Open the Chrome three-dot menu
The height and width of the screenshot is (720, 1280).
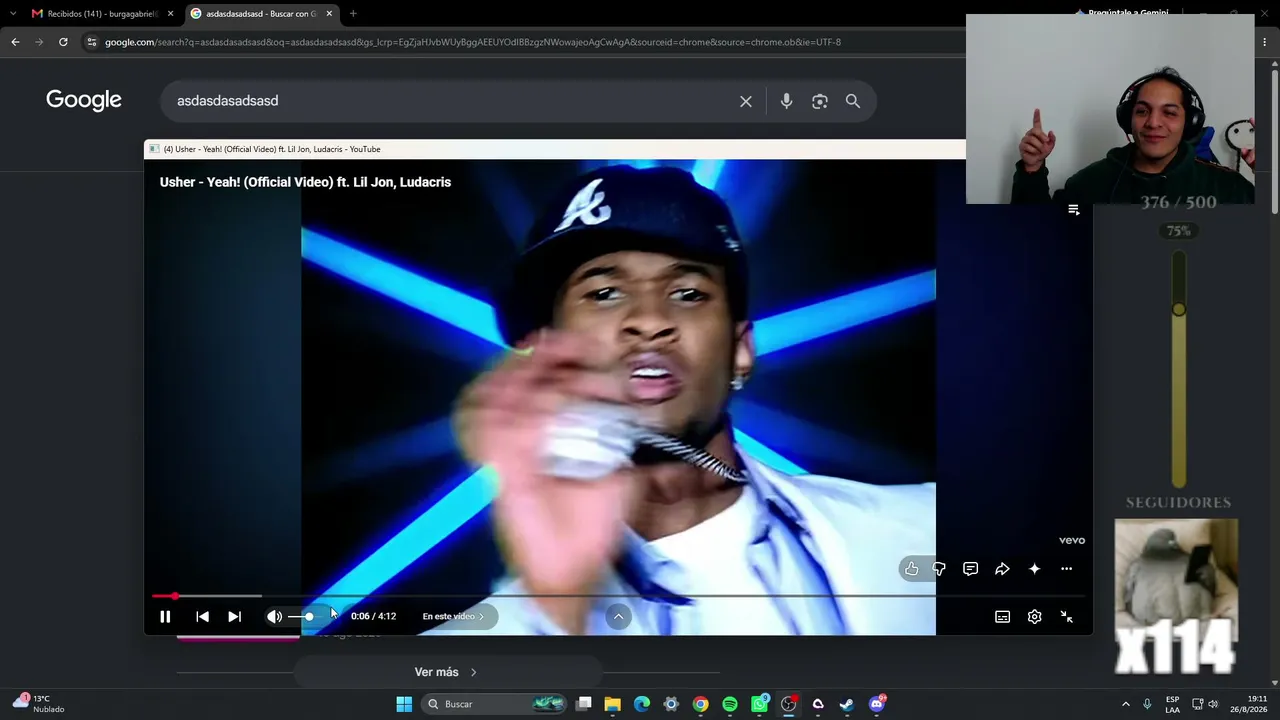[1265, 42]
